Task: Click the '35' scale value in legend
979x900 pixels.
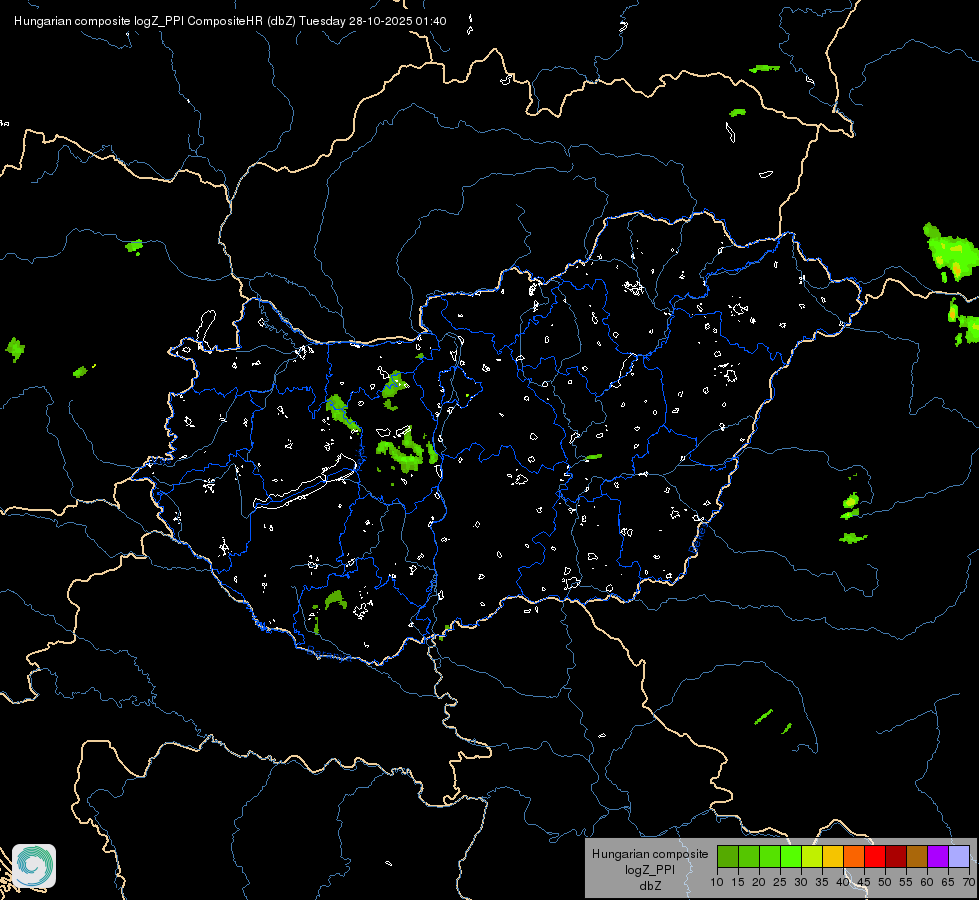Action: point(822,883)
